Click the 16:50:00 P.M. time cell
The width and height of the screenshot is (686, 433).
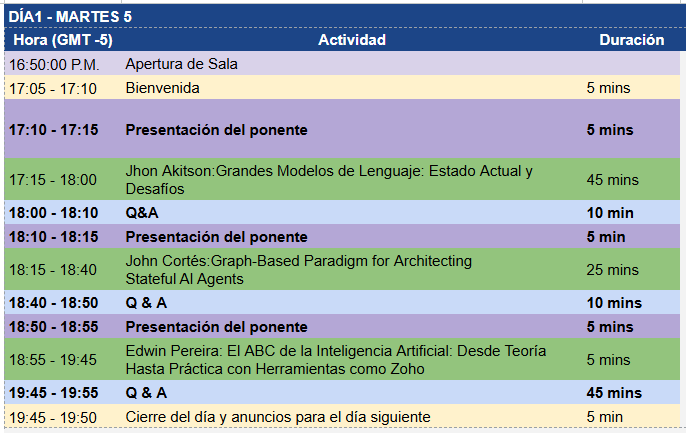[x=63, y=64]
